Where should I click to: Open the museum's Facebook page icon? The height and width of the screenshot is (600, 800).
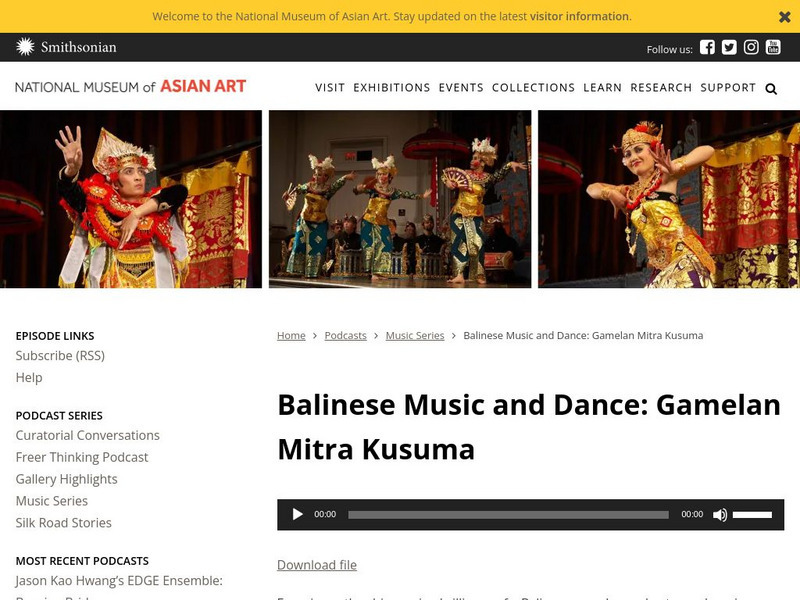(708, 45)
